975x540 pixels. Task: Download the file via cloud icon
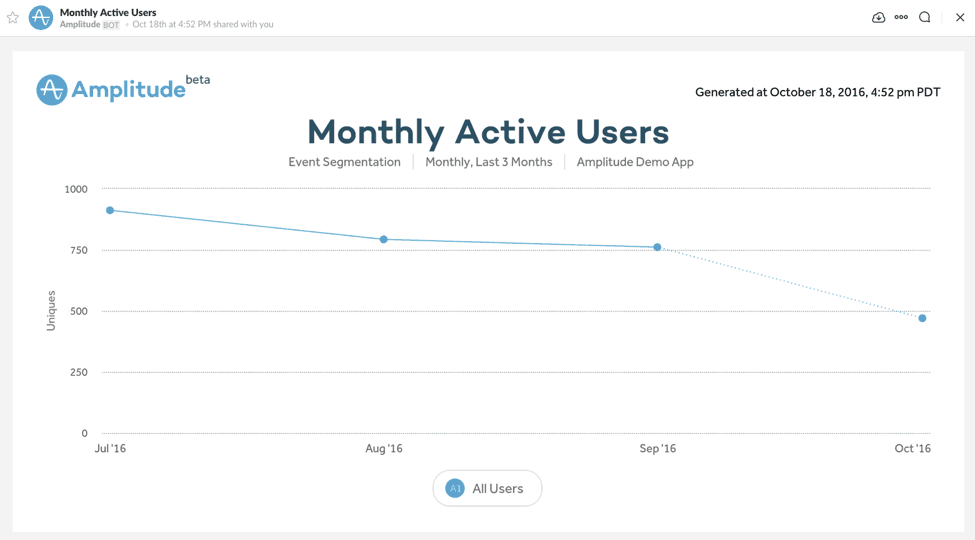[878, 18]
